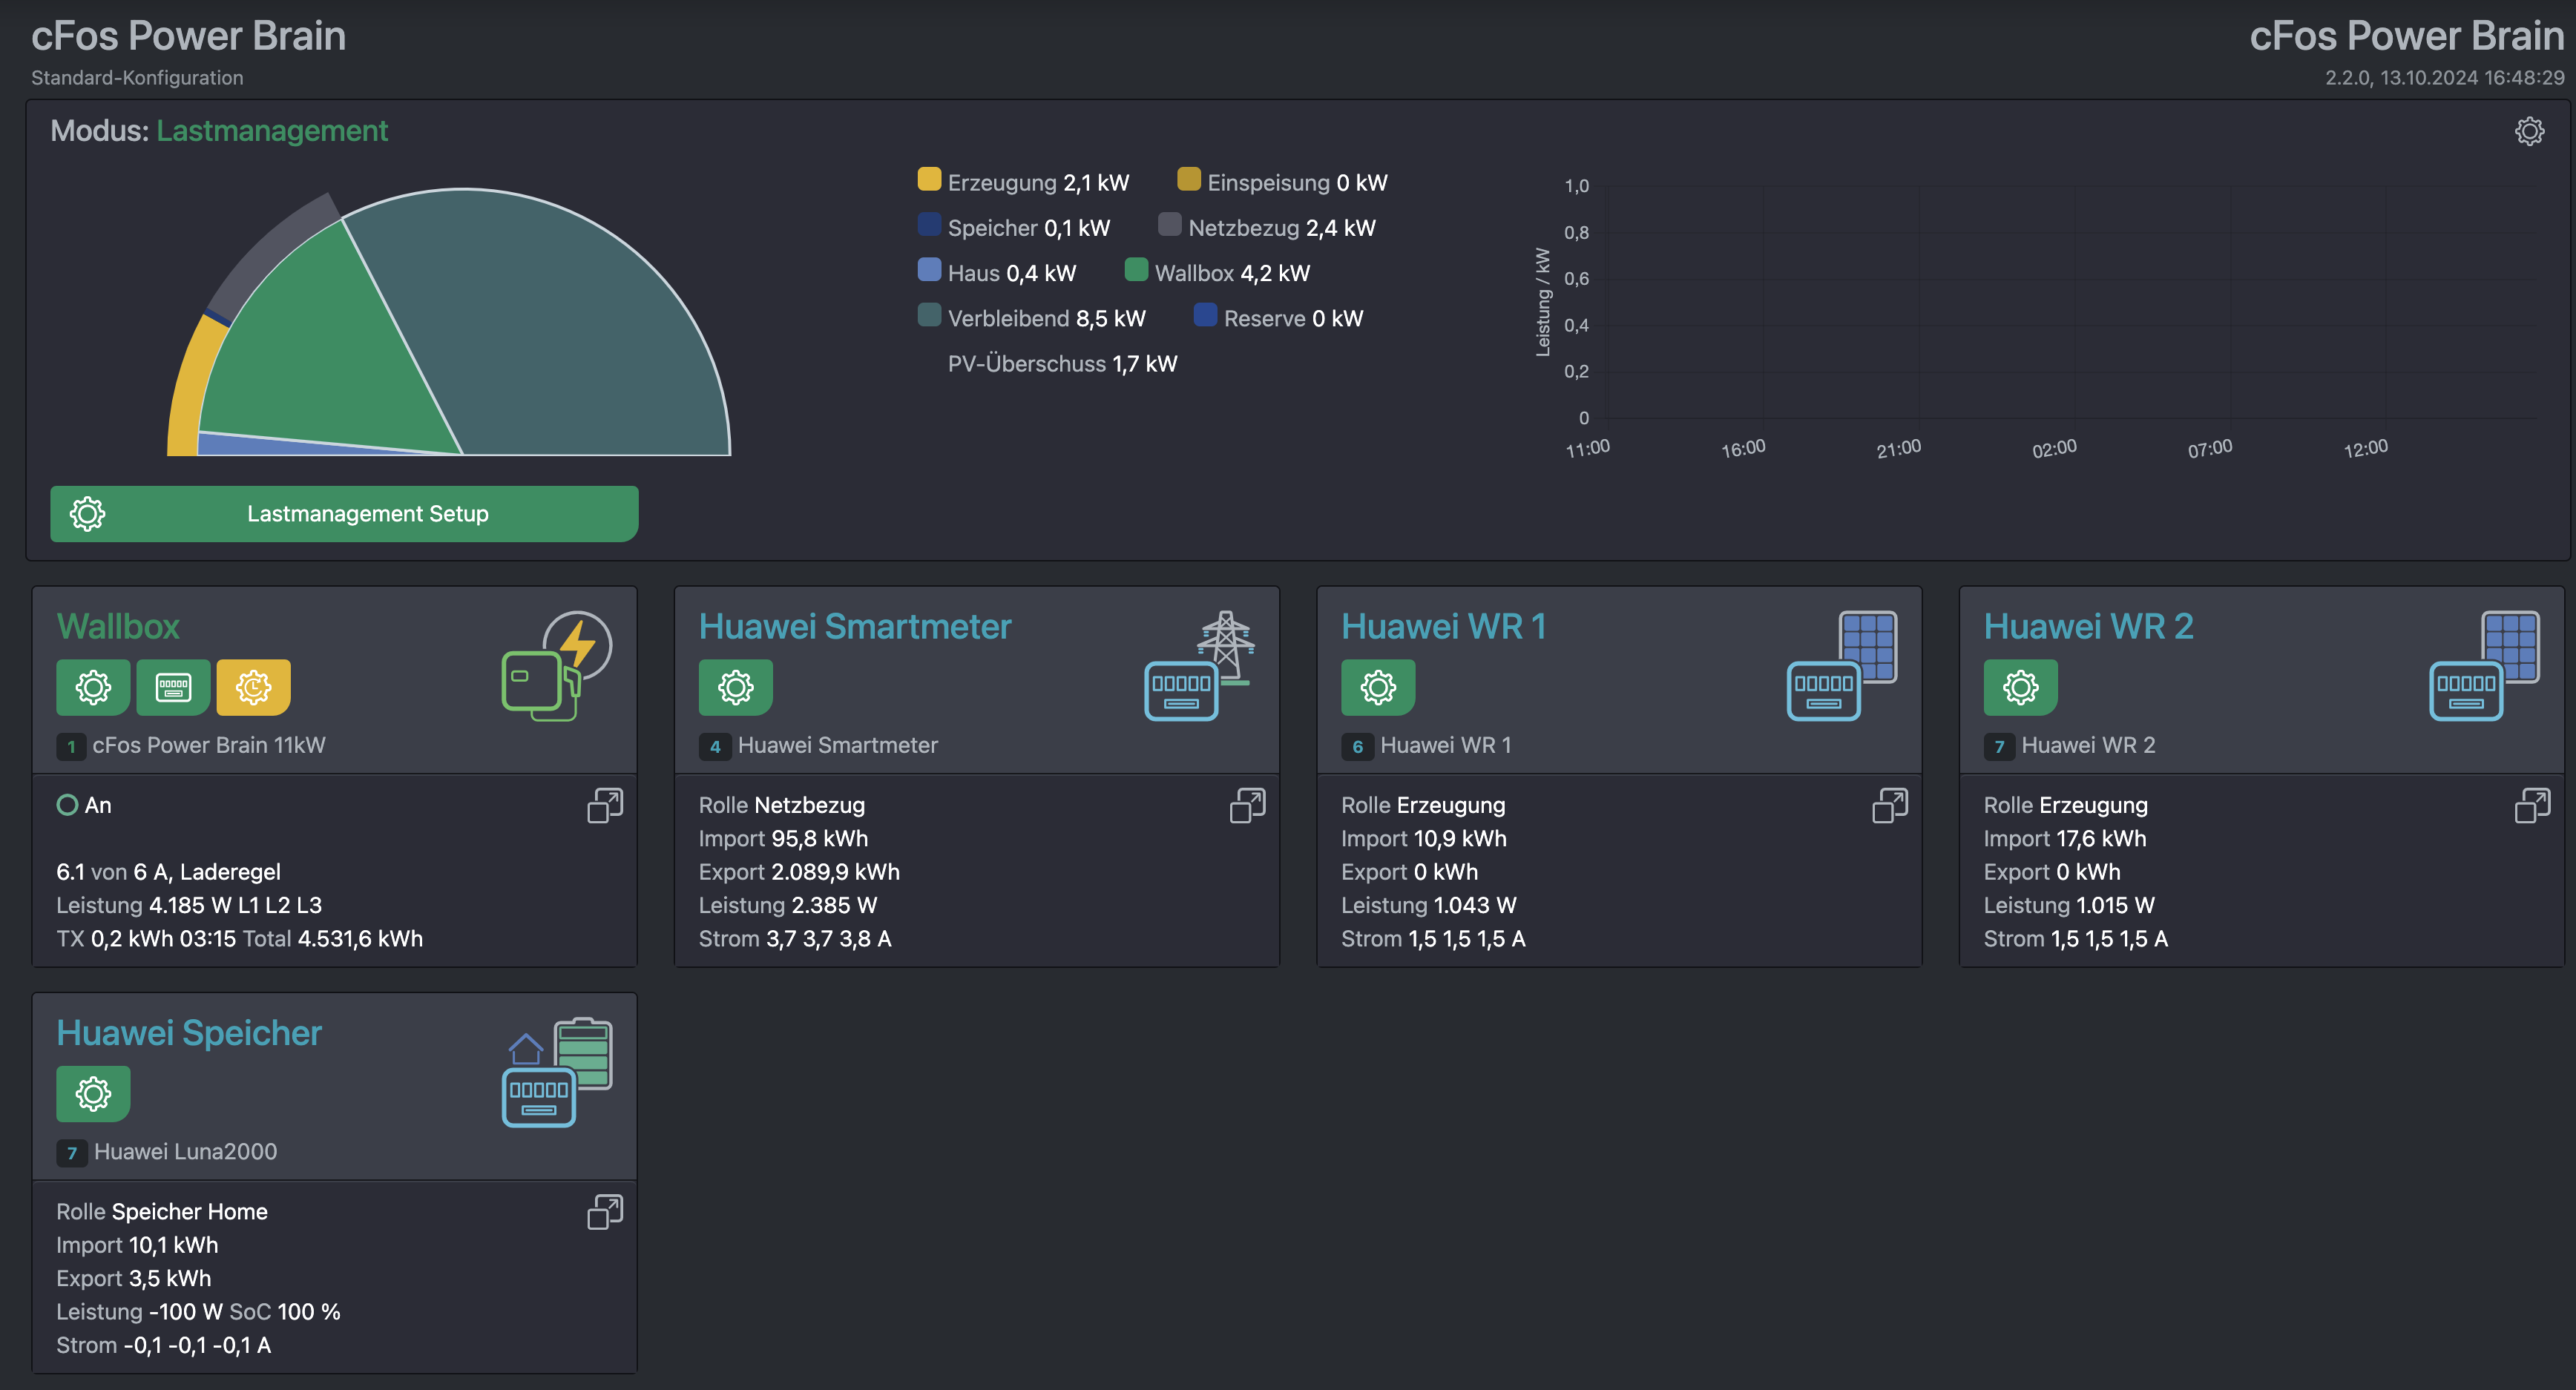Click the Wallbox card title
This screenshot has width=2576, height=1390.
coord(118,626)
